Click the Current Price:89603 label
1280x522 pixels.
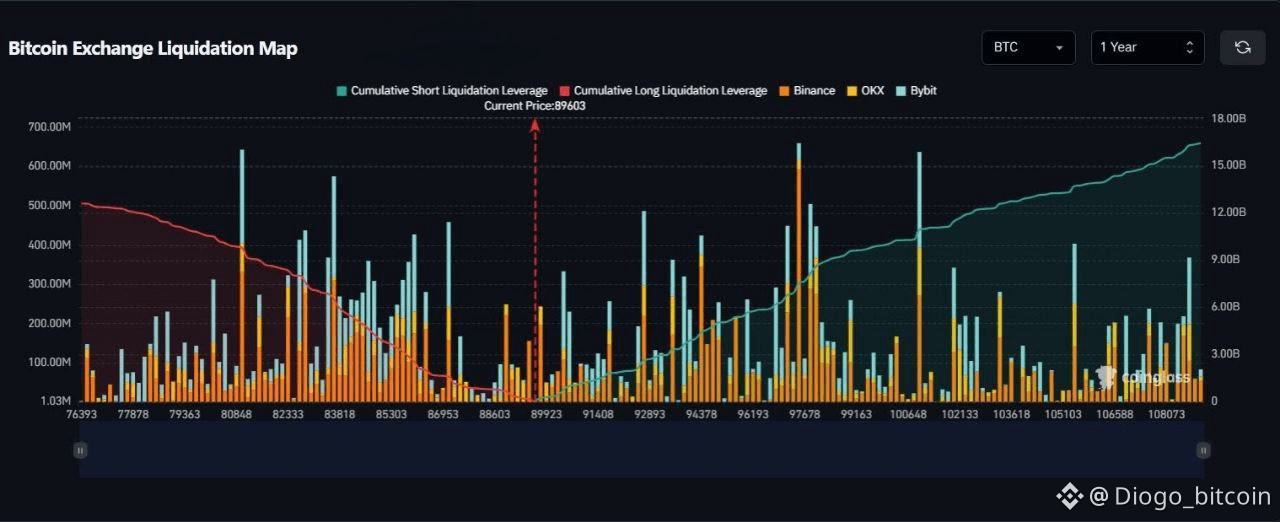coord(535,105)
